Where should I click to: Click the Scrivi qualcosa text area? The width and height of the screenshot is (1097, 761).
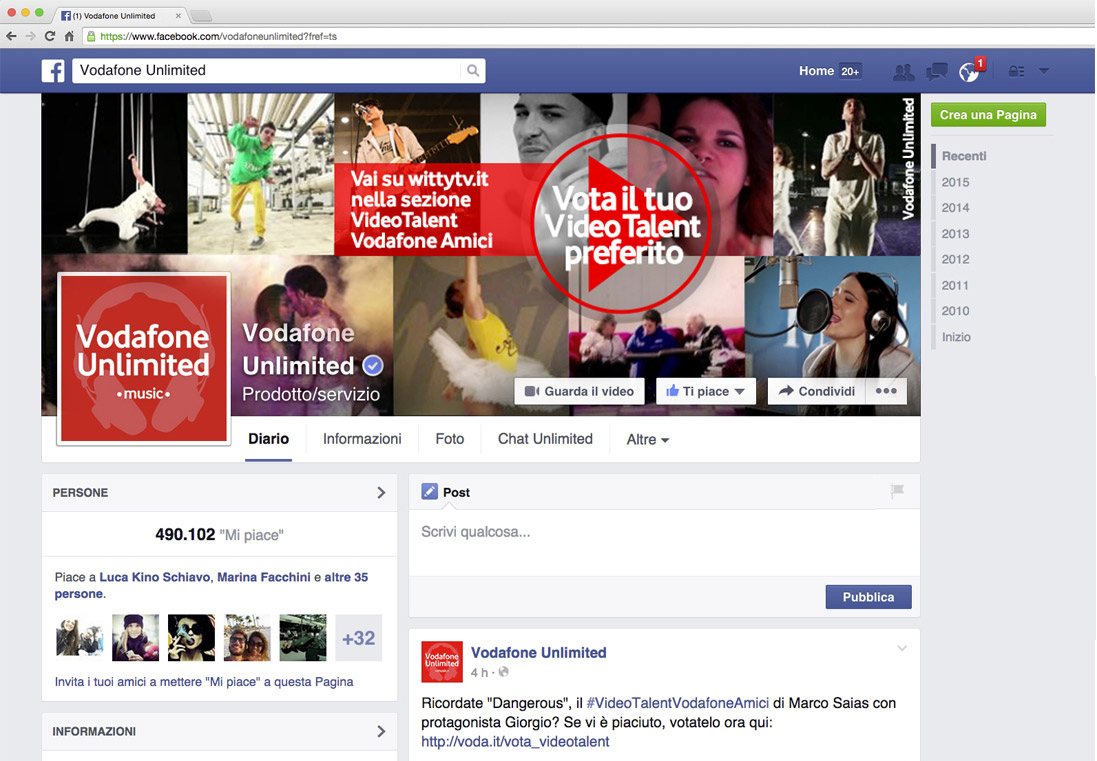664,543
